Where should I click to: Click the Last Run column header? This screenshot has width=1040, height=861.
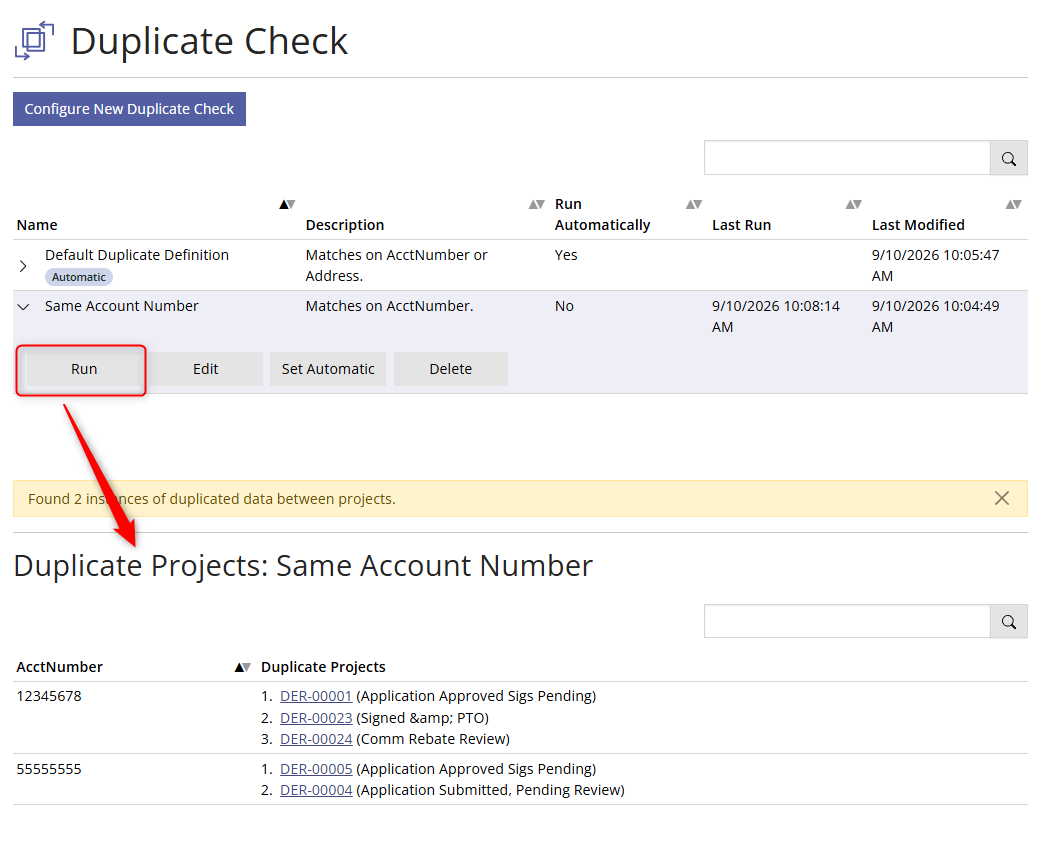pyautogui.click(x=742, y=225)
